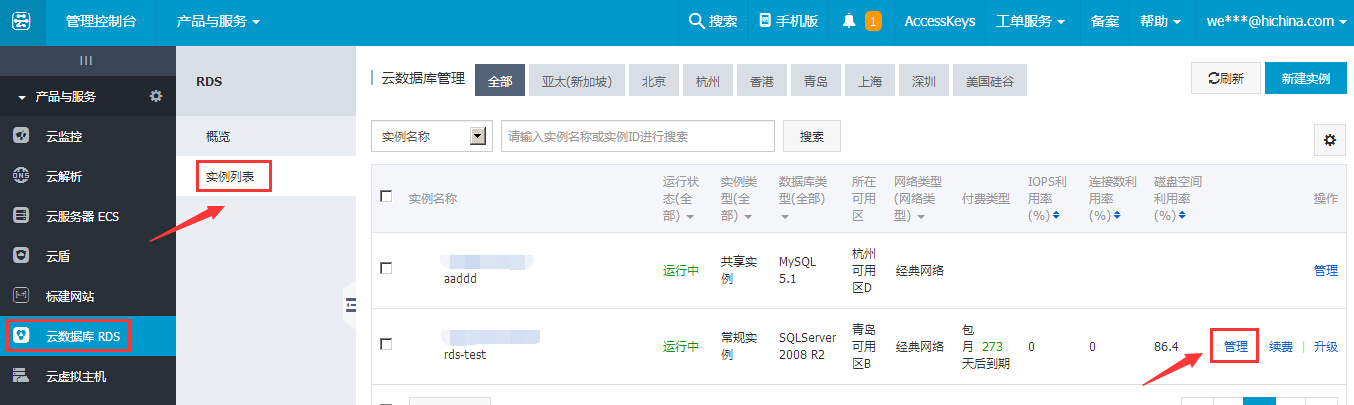Screen dimensions: 1354x405
Task: Click 管理 link for rds-test instance
Action: (1236, 346)
